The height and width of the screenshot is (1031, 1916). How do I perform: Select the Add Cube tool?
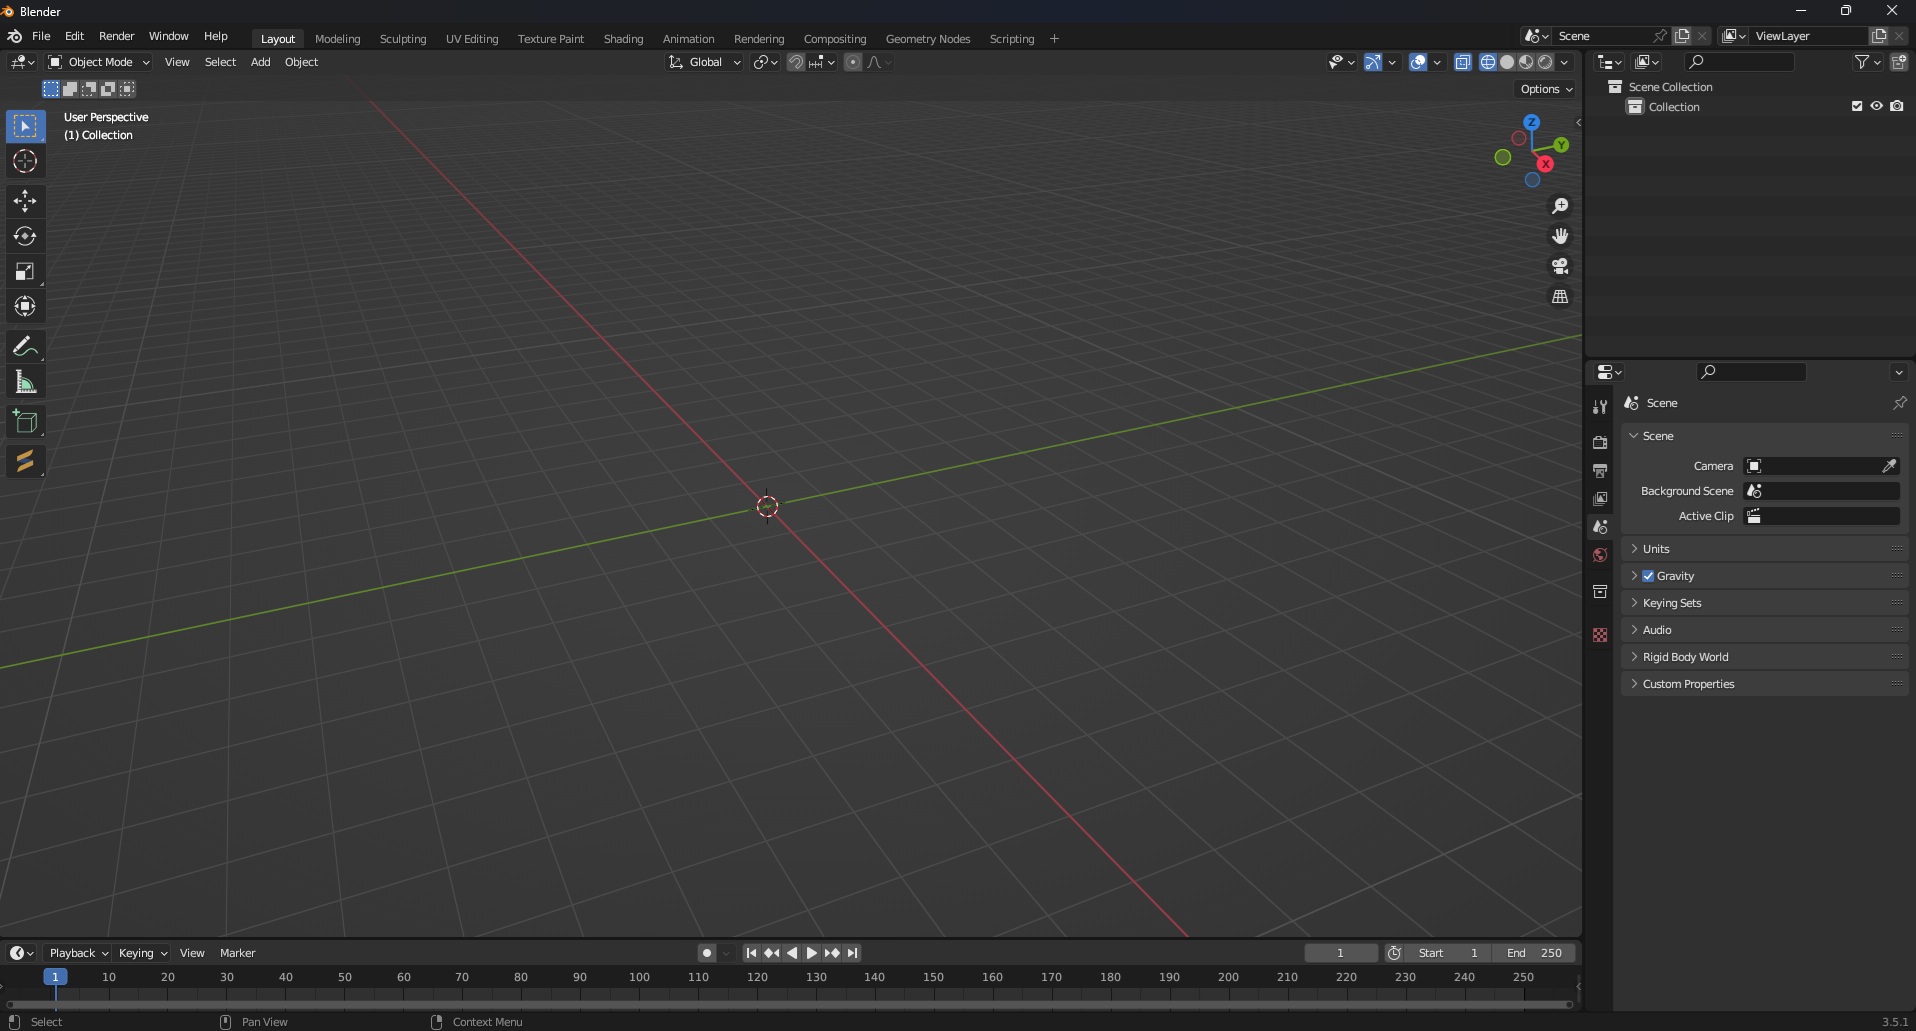tap(25, 422)
